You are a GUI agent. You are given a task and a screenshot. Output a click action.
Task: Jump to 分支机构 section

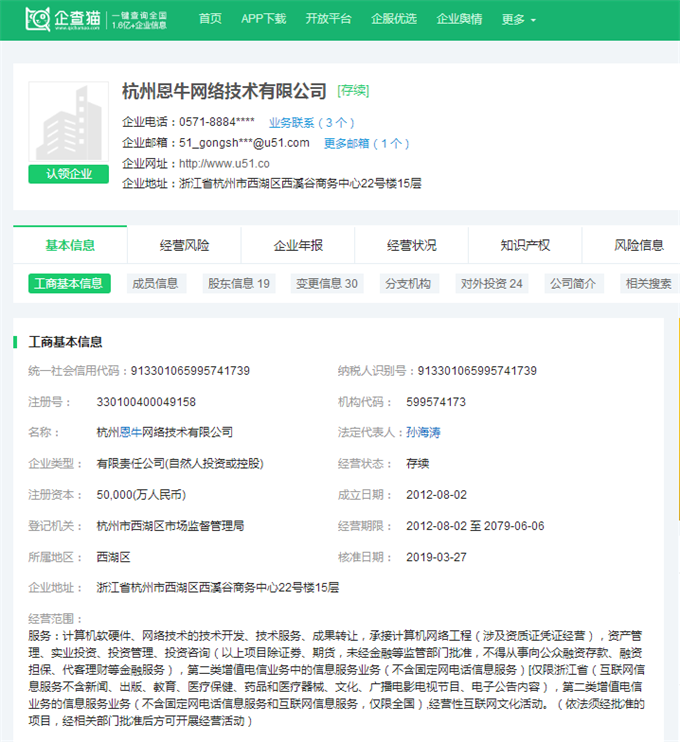coord(409,283)
